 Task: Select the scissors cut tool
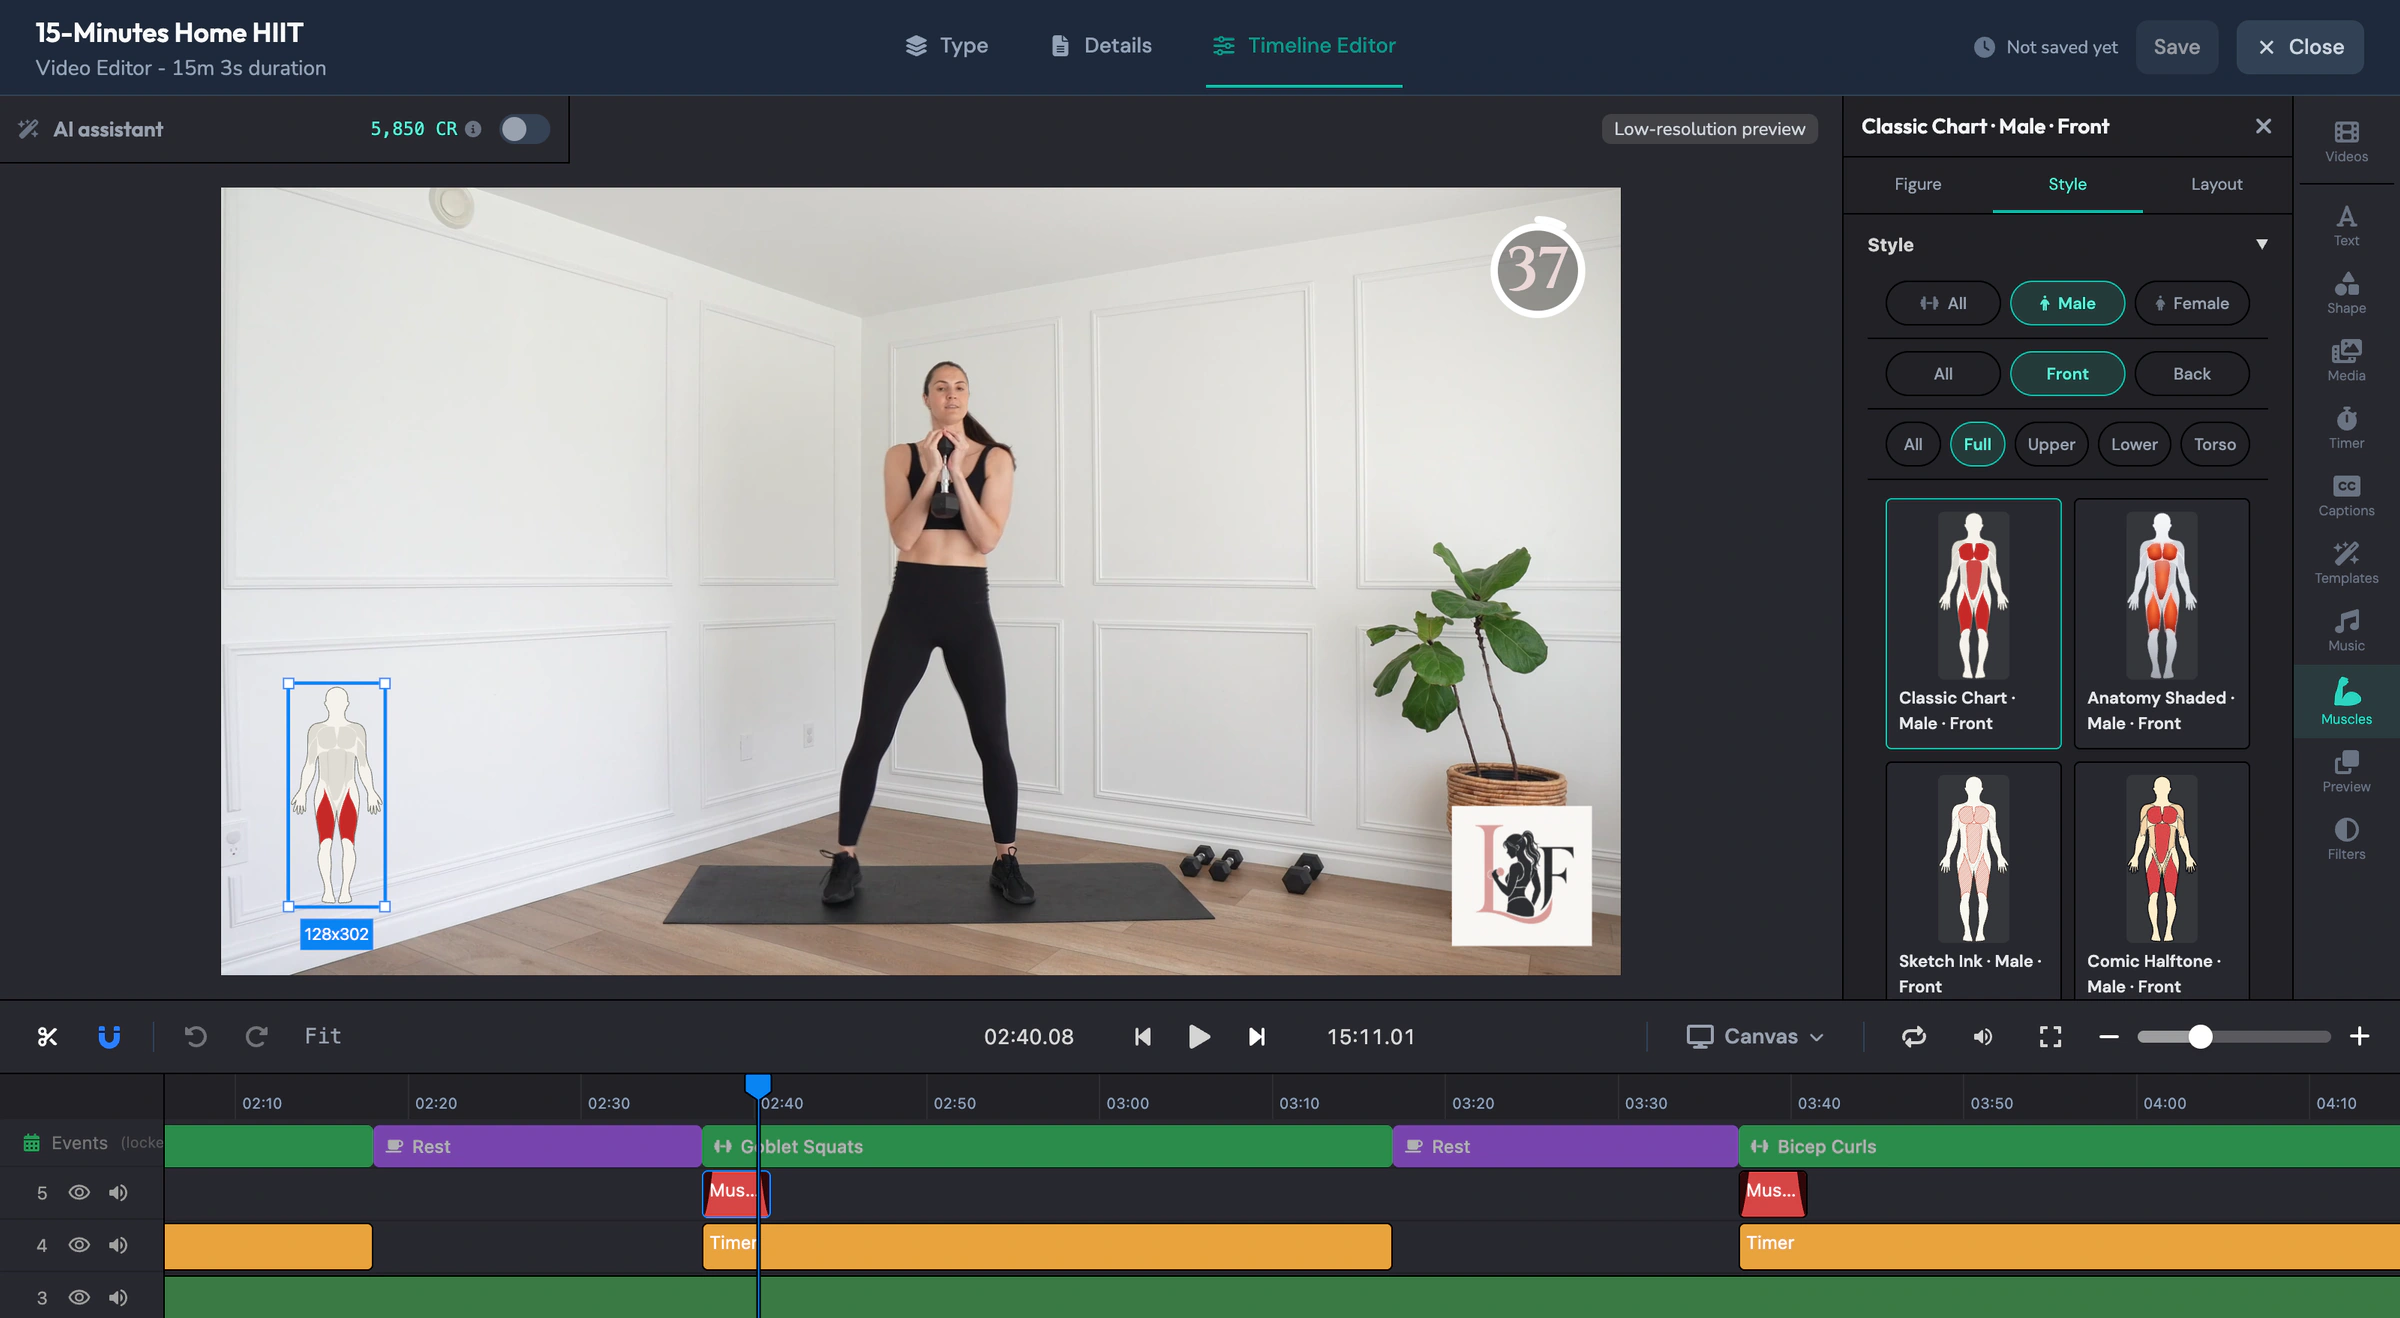point(47,1036)
